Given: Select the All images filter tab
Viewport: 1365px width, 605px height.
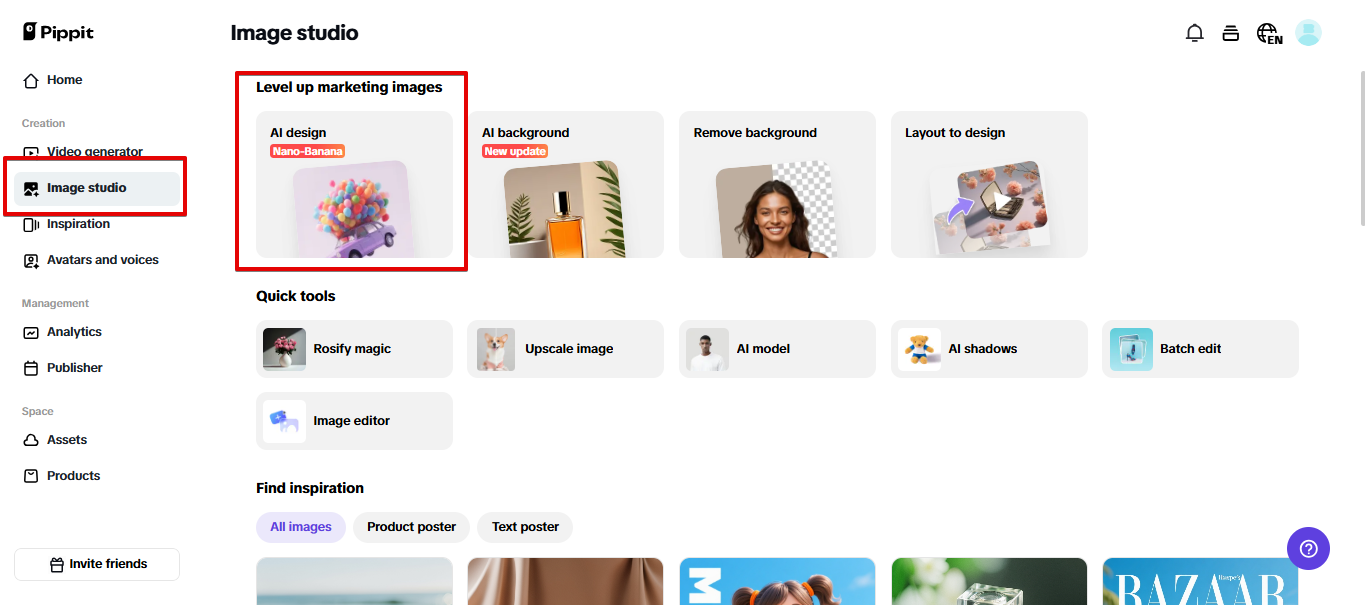Looking at the screenshot, I should [301, 527].
